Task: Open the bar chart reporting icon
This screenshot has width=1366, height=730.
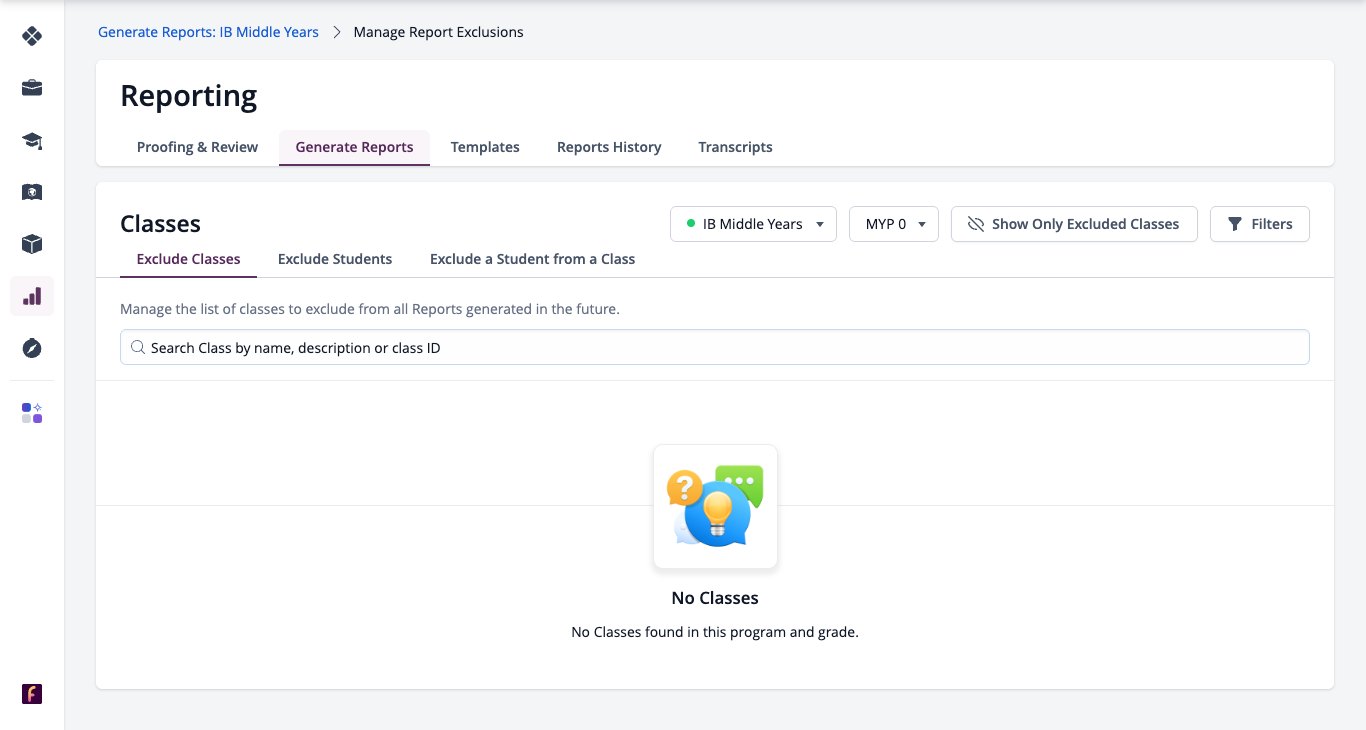Action: click(x=32, y=296)
